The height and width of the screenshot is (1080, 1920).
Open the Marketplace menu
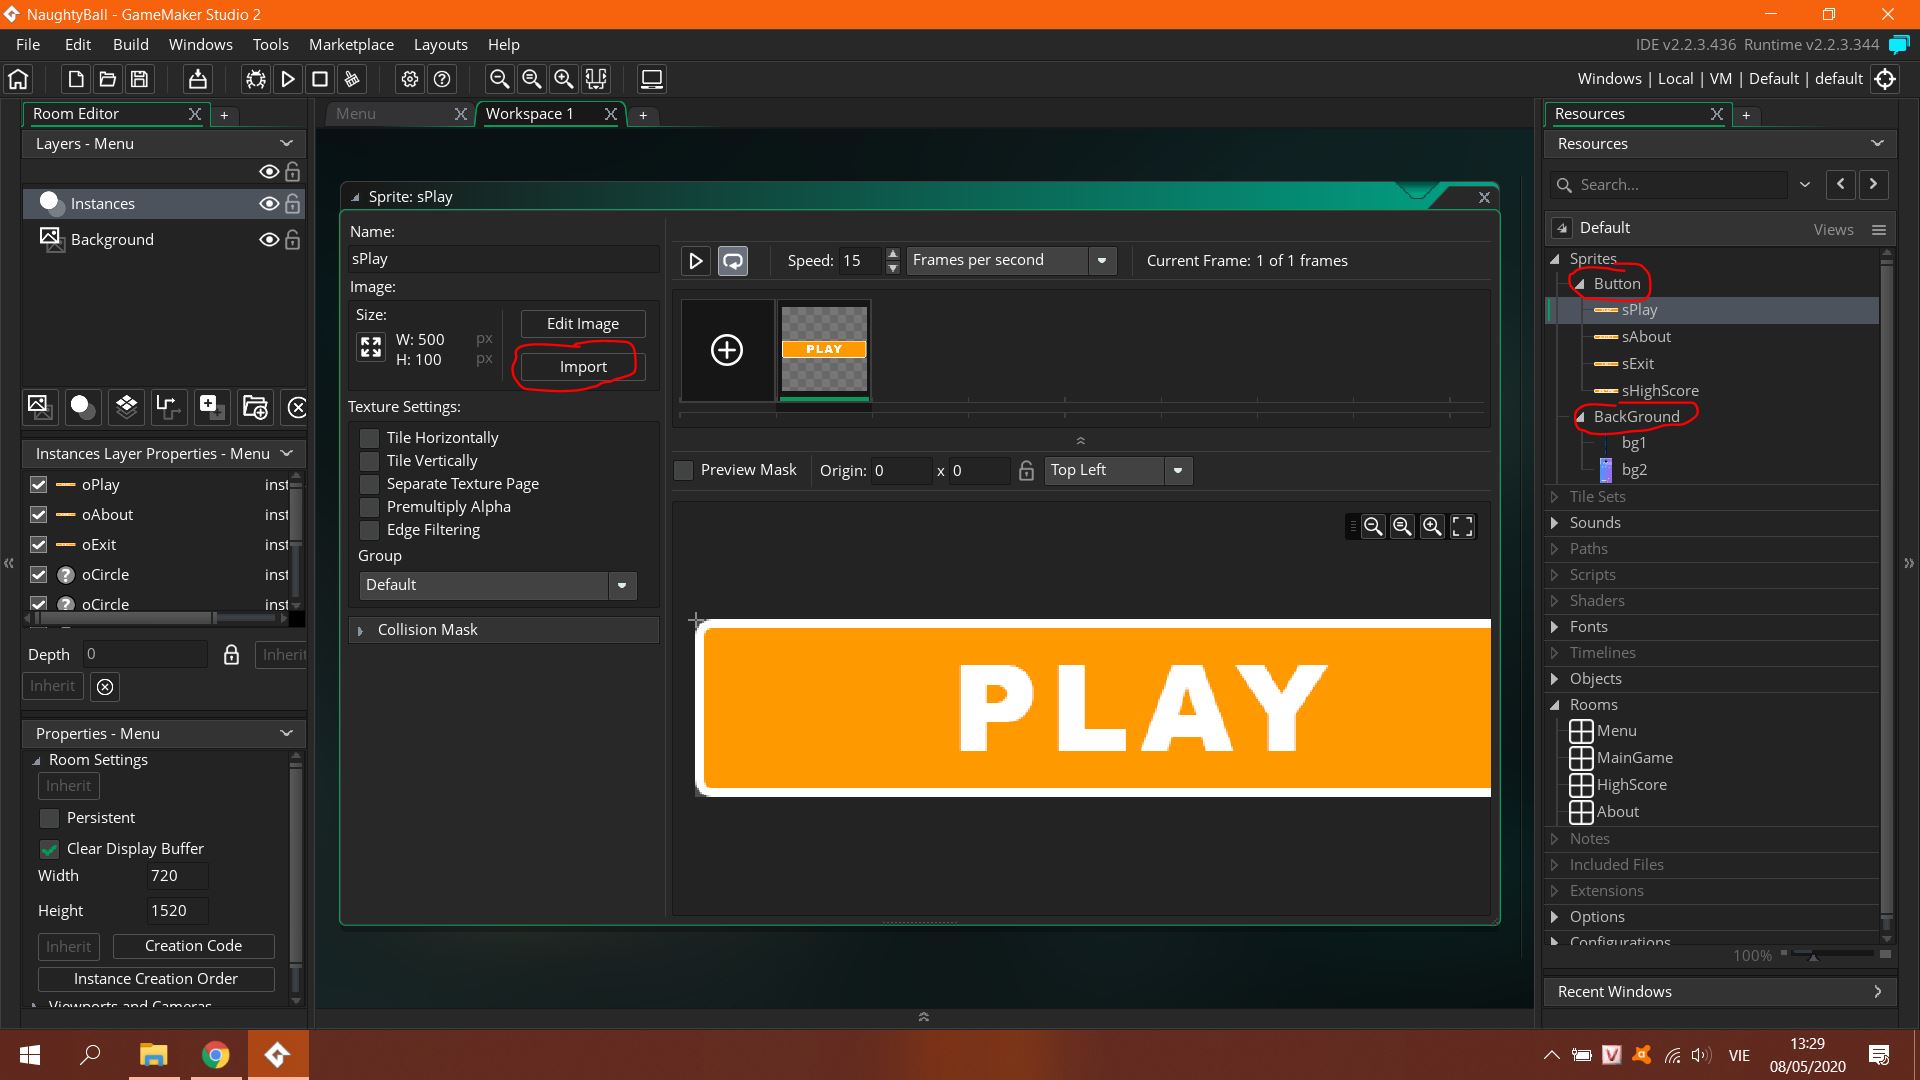(351, 44)
